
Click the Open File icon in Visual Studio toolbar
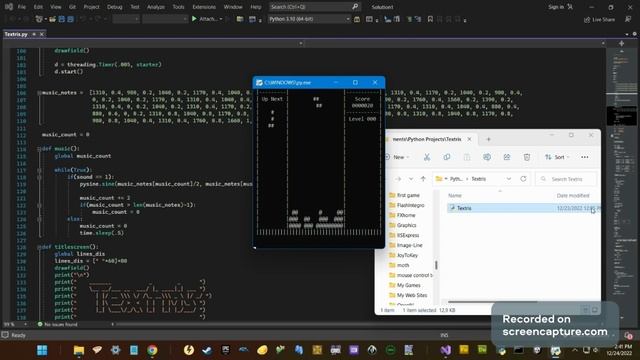pos(52,19)
